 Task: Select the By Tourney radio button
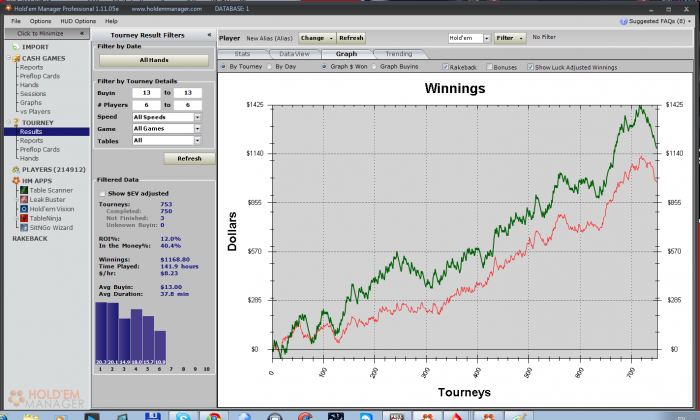(x=223, y=67)
